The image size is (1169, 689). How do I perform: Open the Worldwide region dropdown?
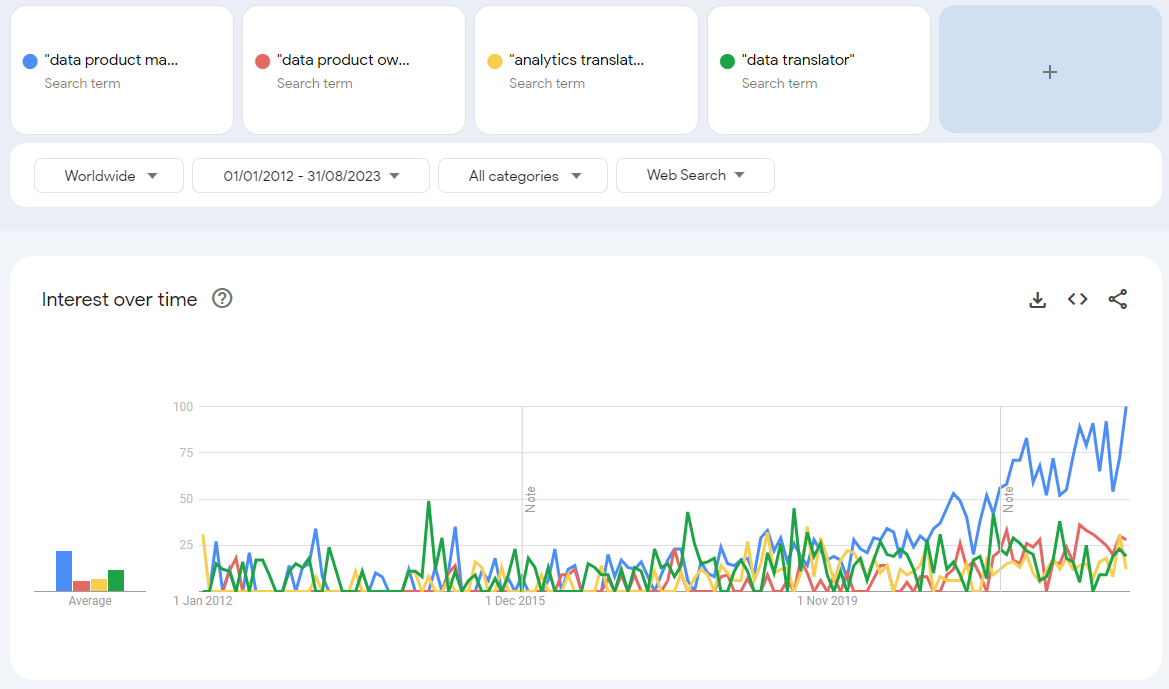(x=109, y=176)
